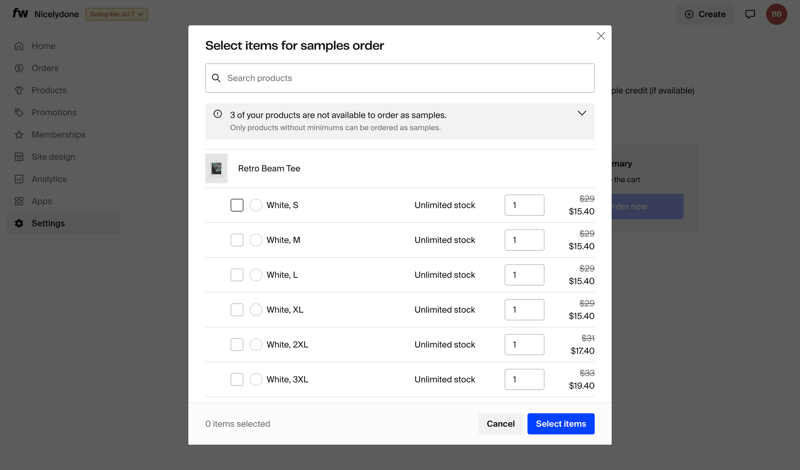Image resolution: width=800 pixels, height=470 pixels.
Task: Go to Settings menu item
Action: click(48, 224)
